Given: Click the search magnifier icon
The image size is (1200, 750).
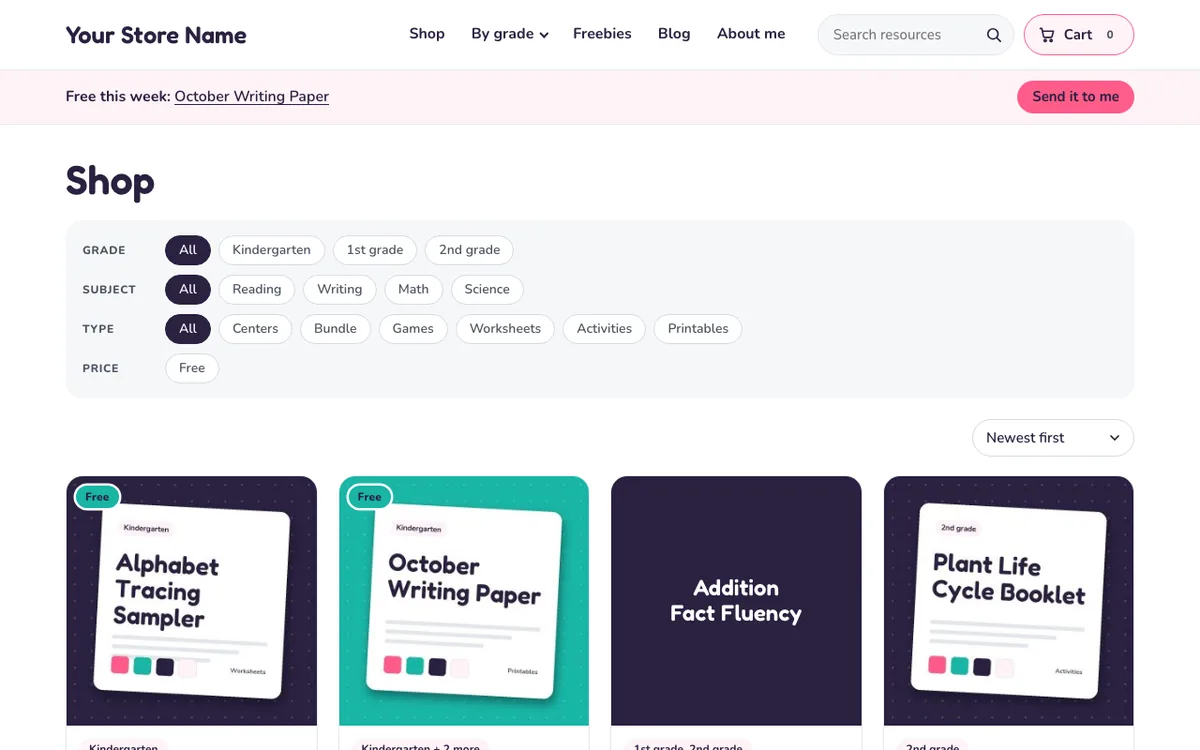Looking at the screenshot, I should click(993, 35).
